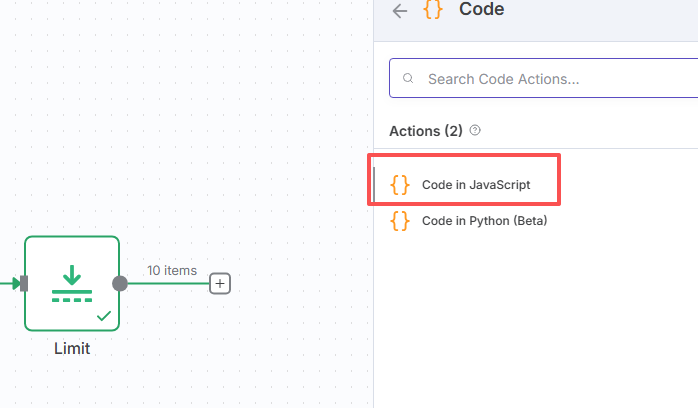Click the magnifier icon in the search box
The image size is (698, 408).
click(x=408, y=79)
